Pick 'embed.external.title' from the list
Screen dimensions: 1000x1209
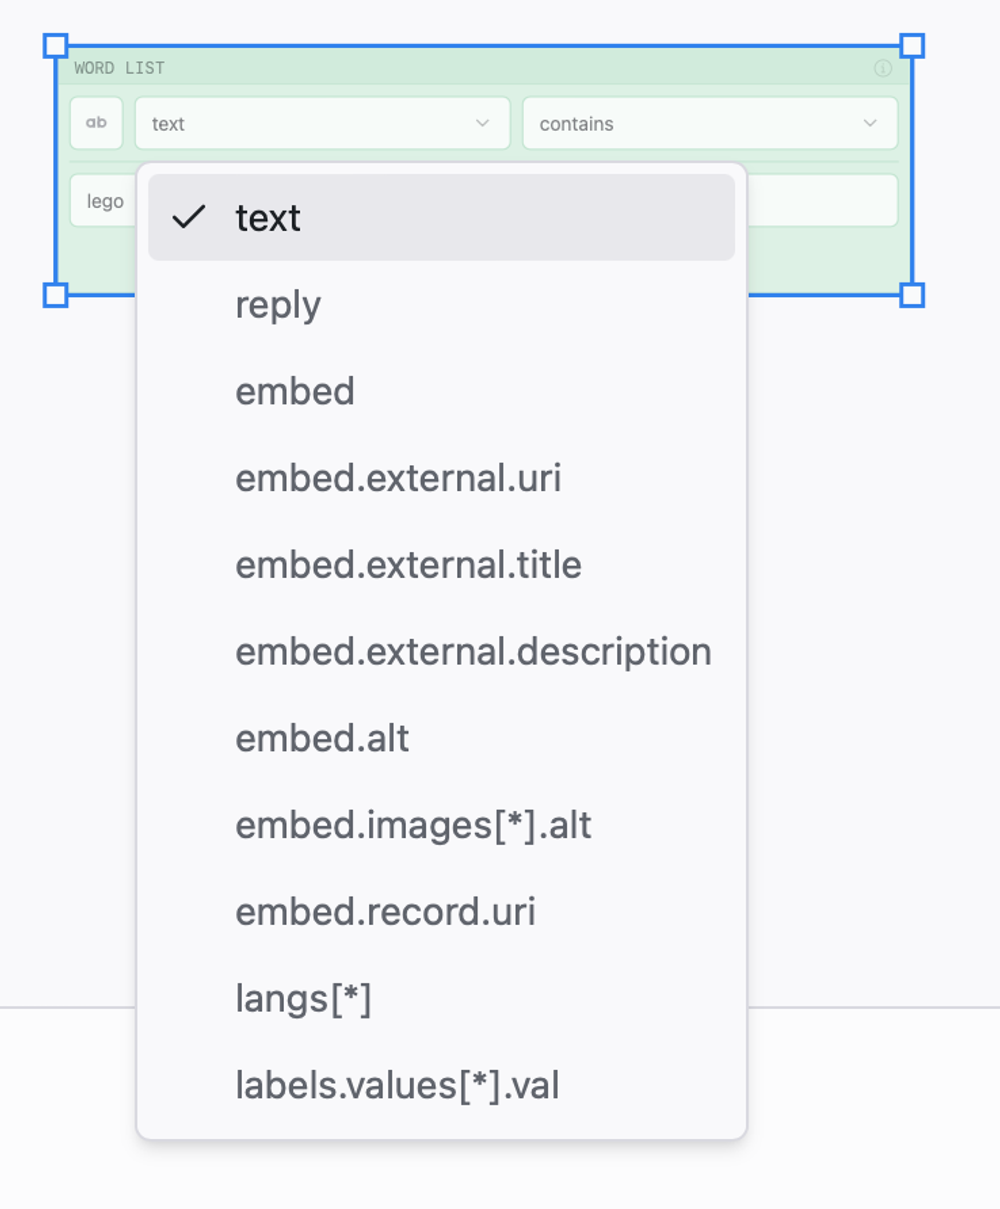(x=441, y=565)
